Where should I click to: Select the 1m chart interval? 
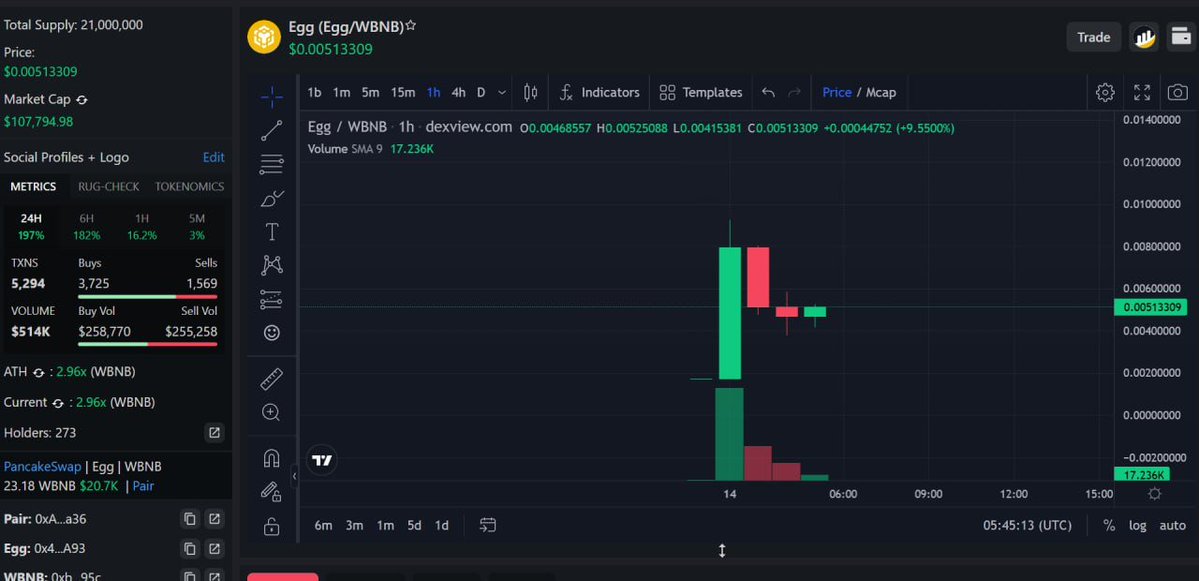pyautogui.click(x=341, y=93)
